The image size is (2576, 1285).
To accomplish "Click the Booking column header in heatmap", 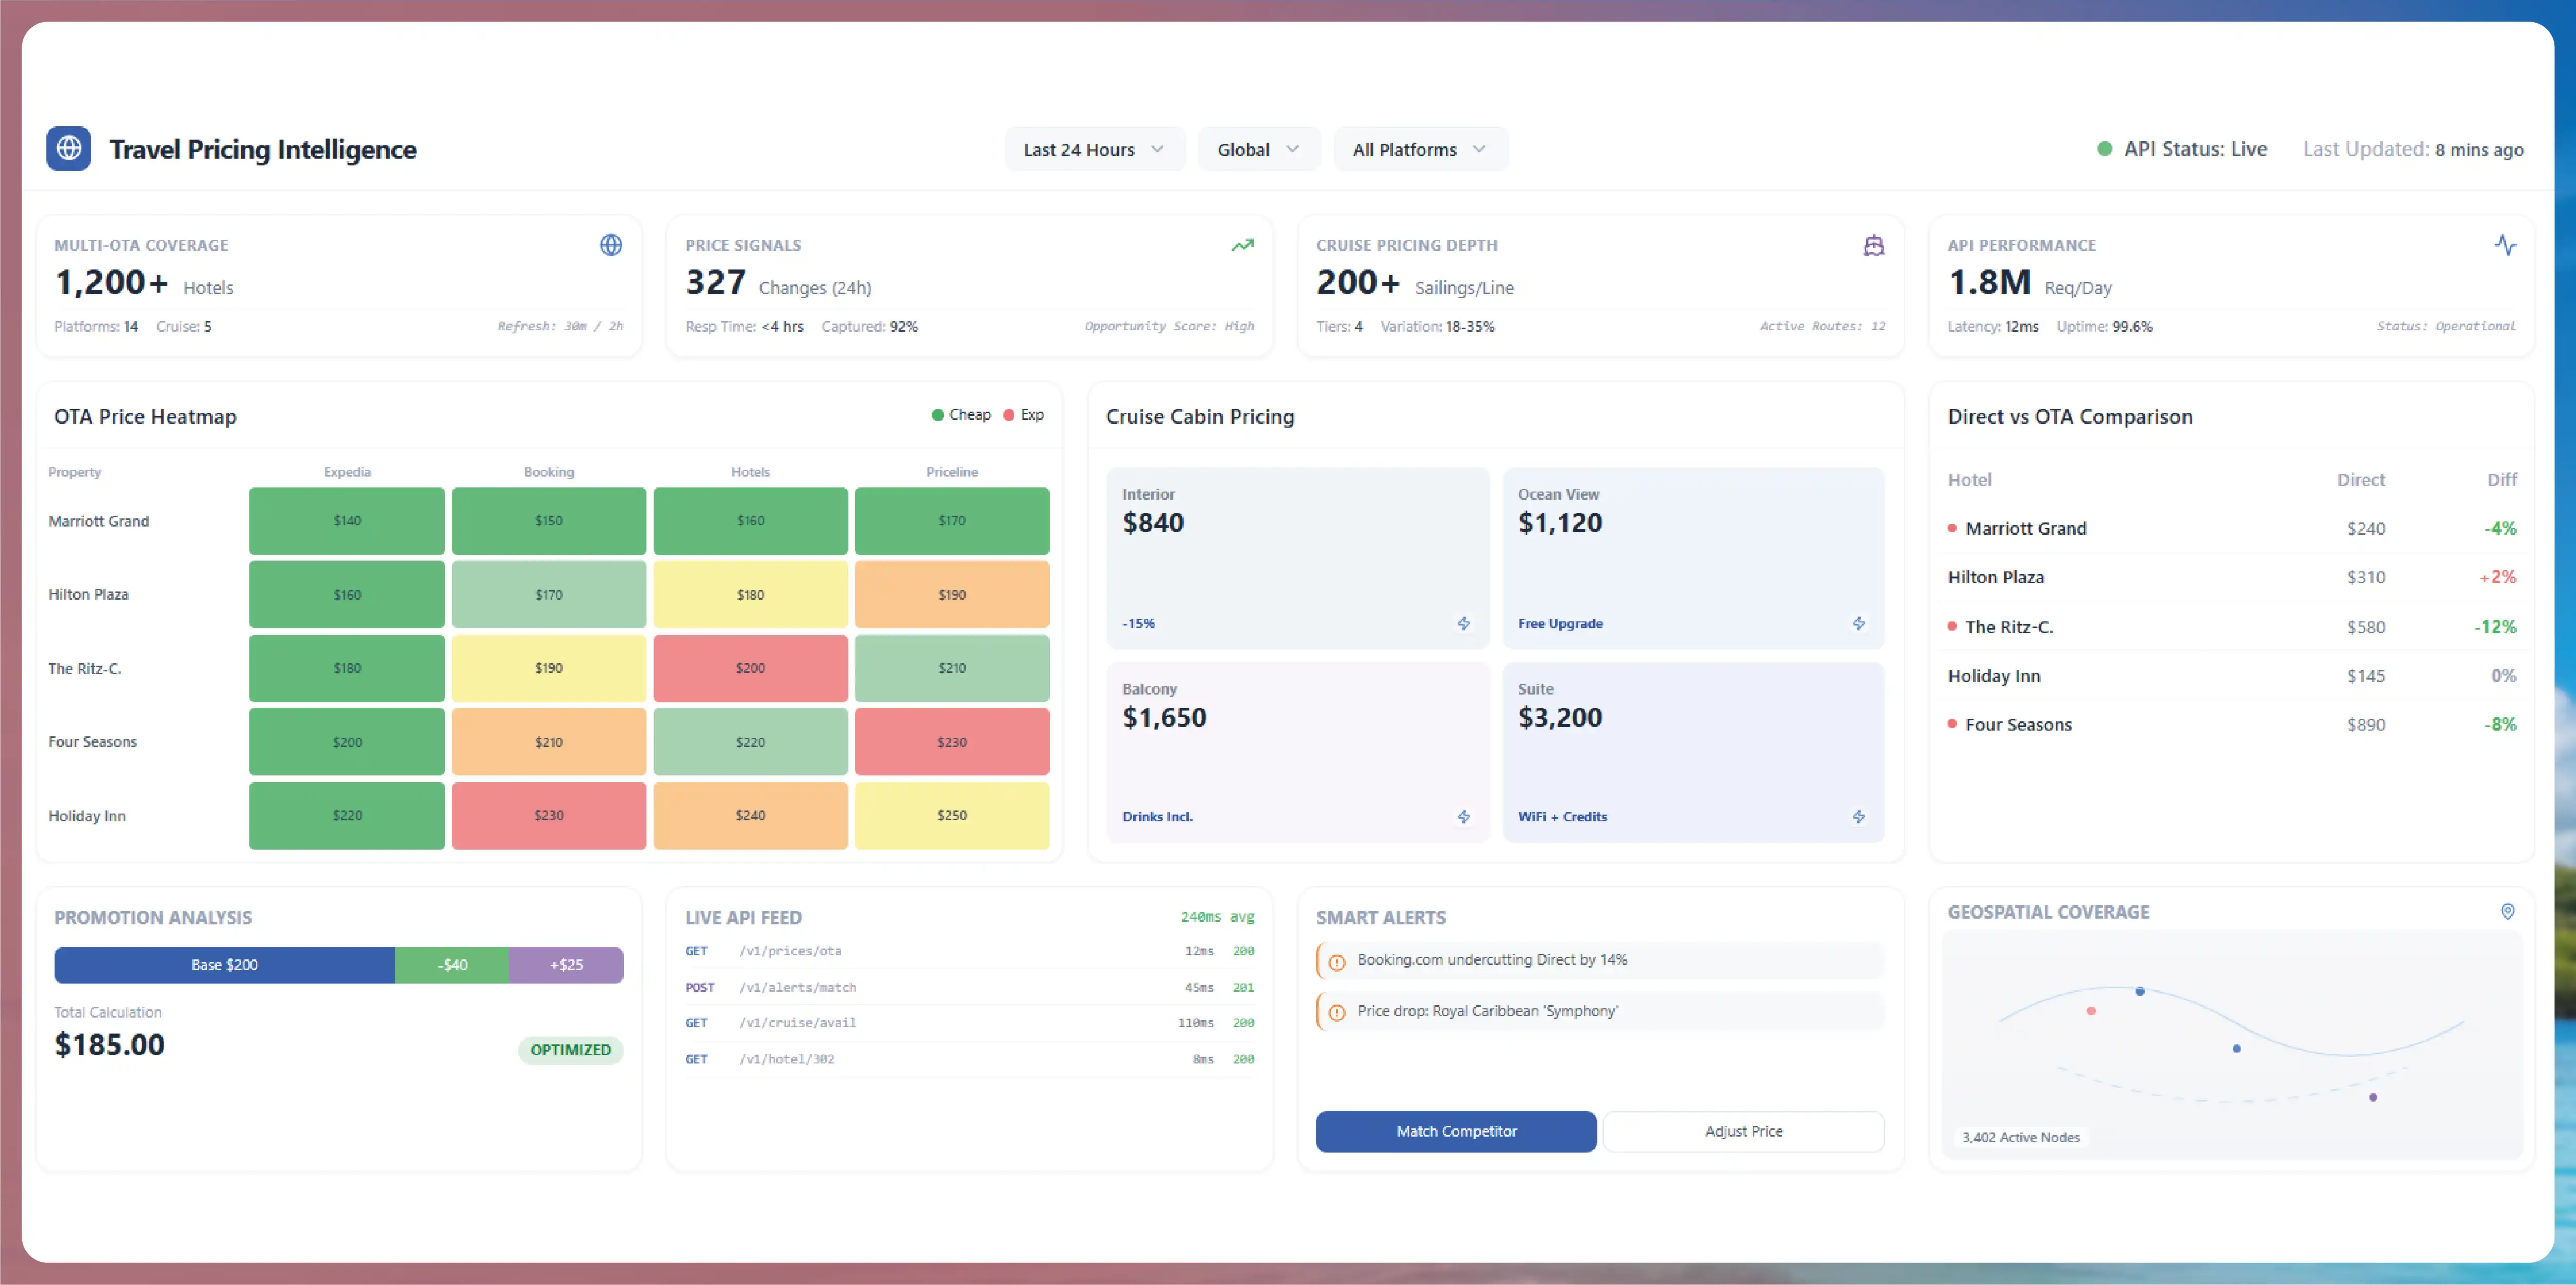I will tap(549, 472).
